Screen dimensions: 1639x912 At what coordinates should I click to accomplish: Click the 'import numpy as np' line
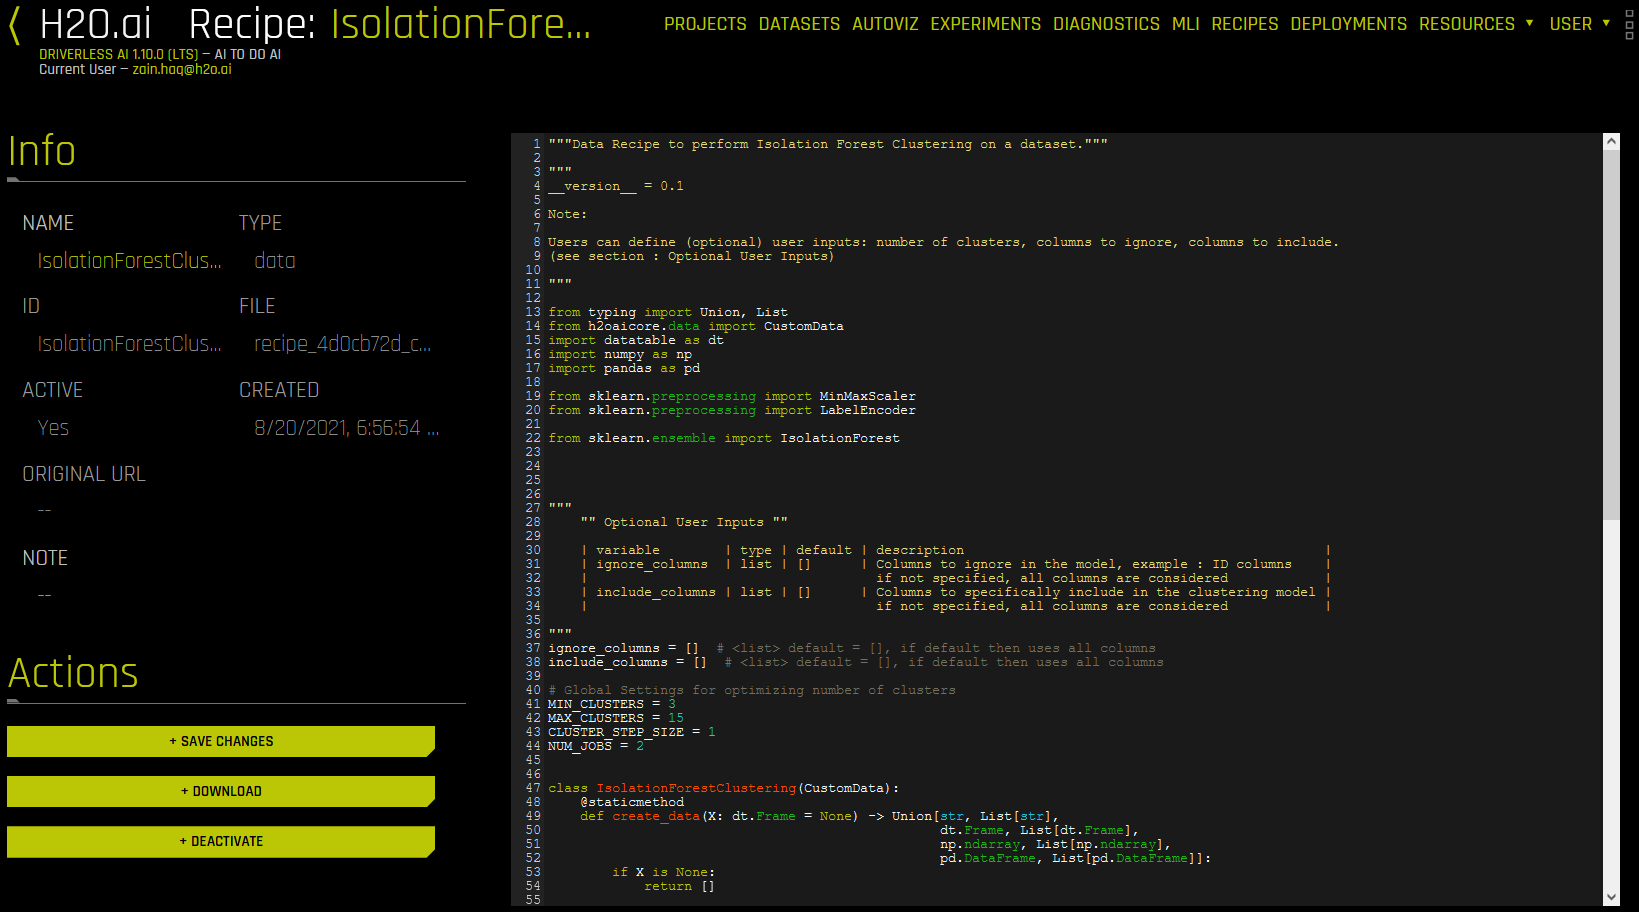coord(620,354)
